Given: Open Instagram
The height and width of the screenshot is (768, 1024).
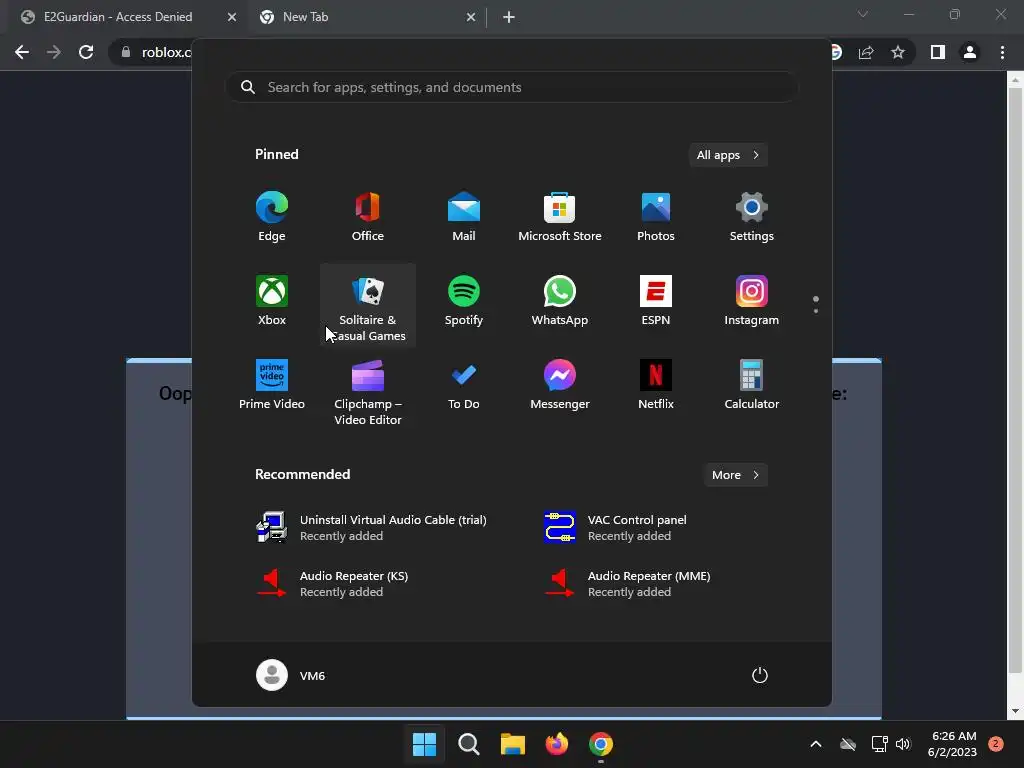Looking at the screenshot, I should pyautogui.click(x=752, y=300).
